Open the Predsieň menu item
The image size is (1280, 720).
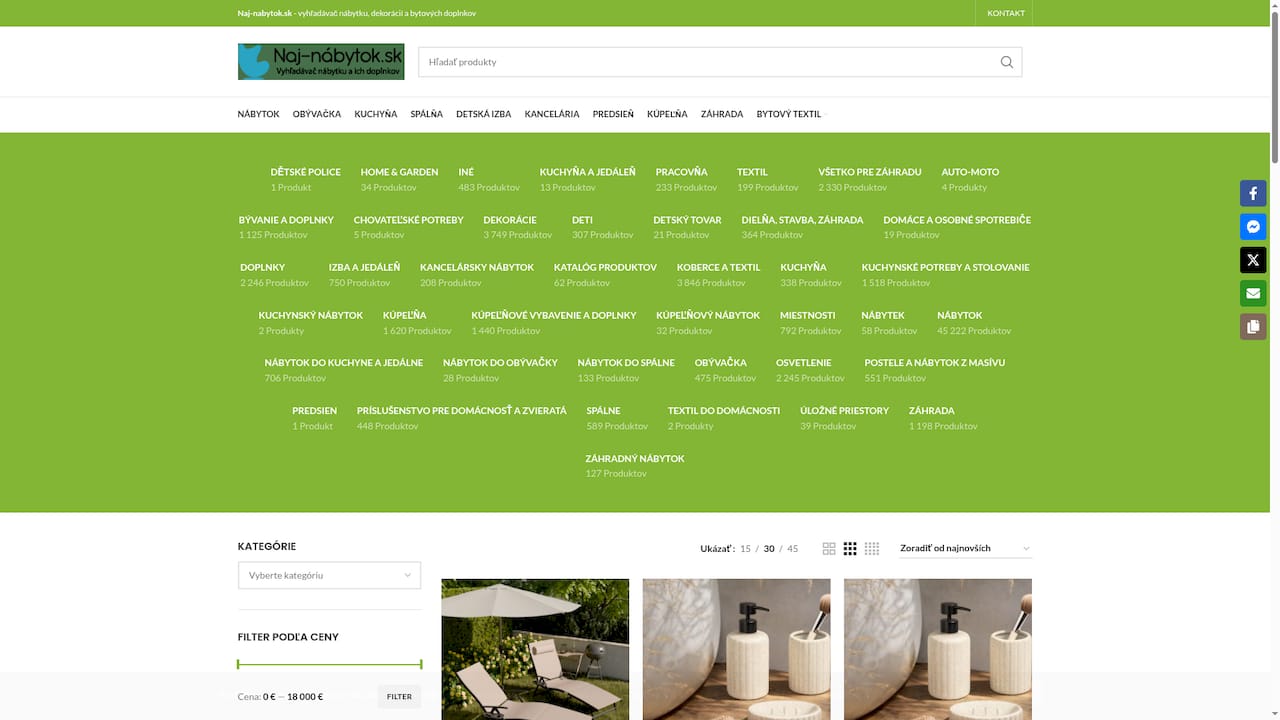point(613,114)
